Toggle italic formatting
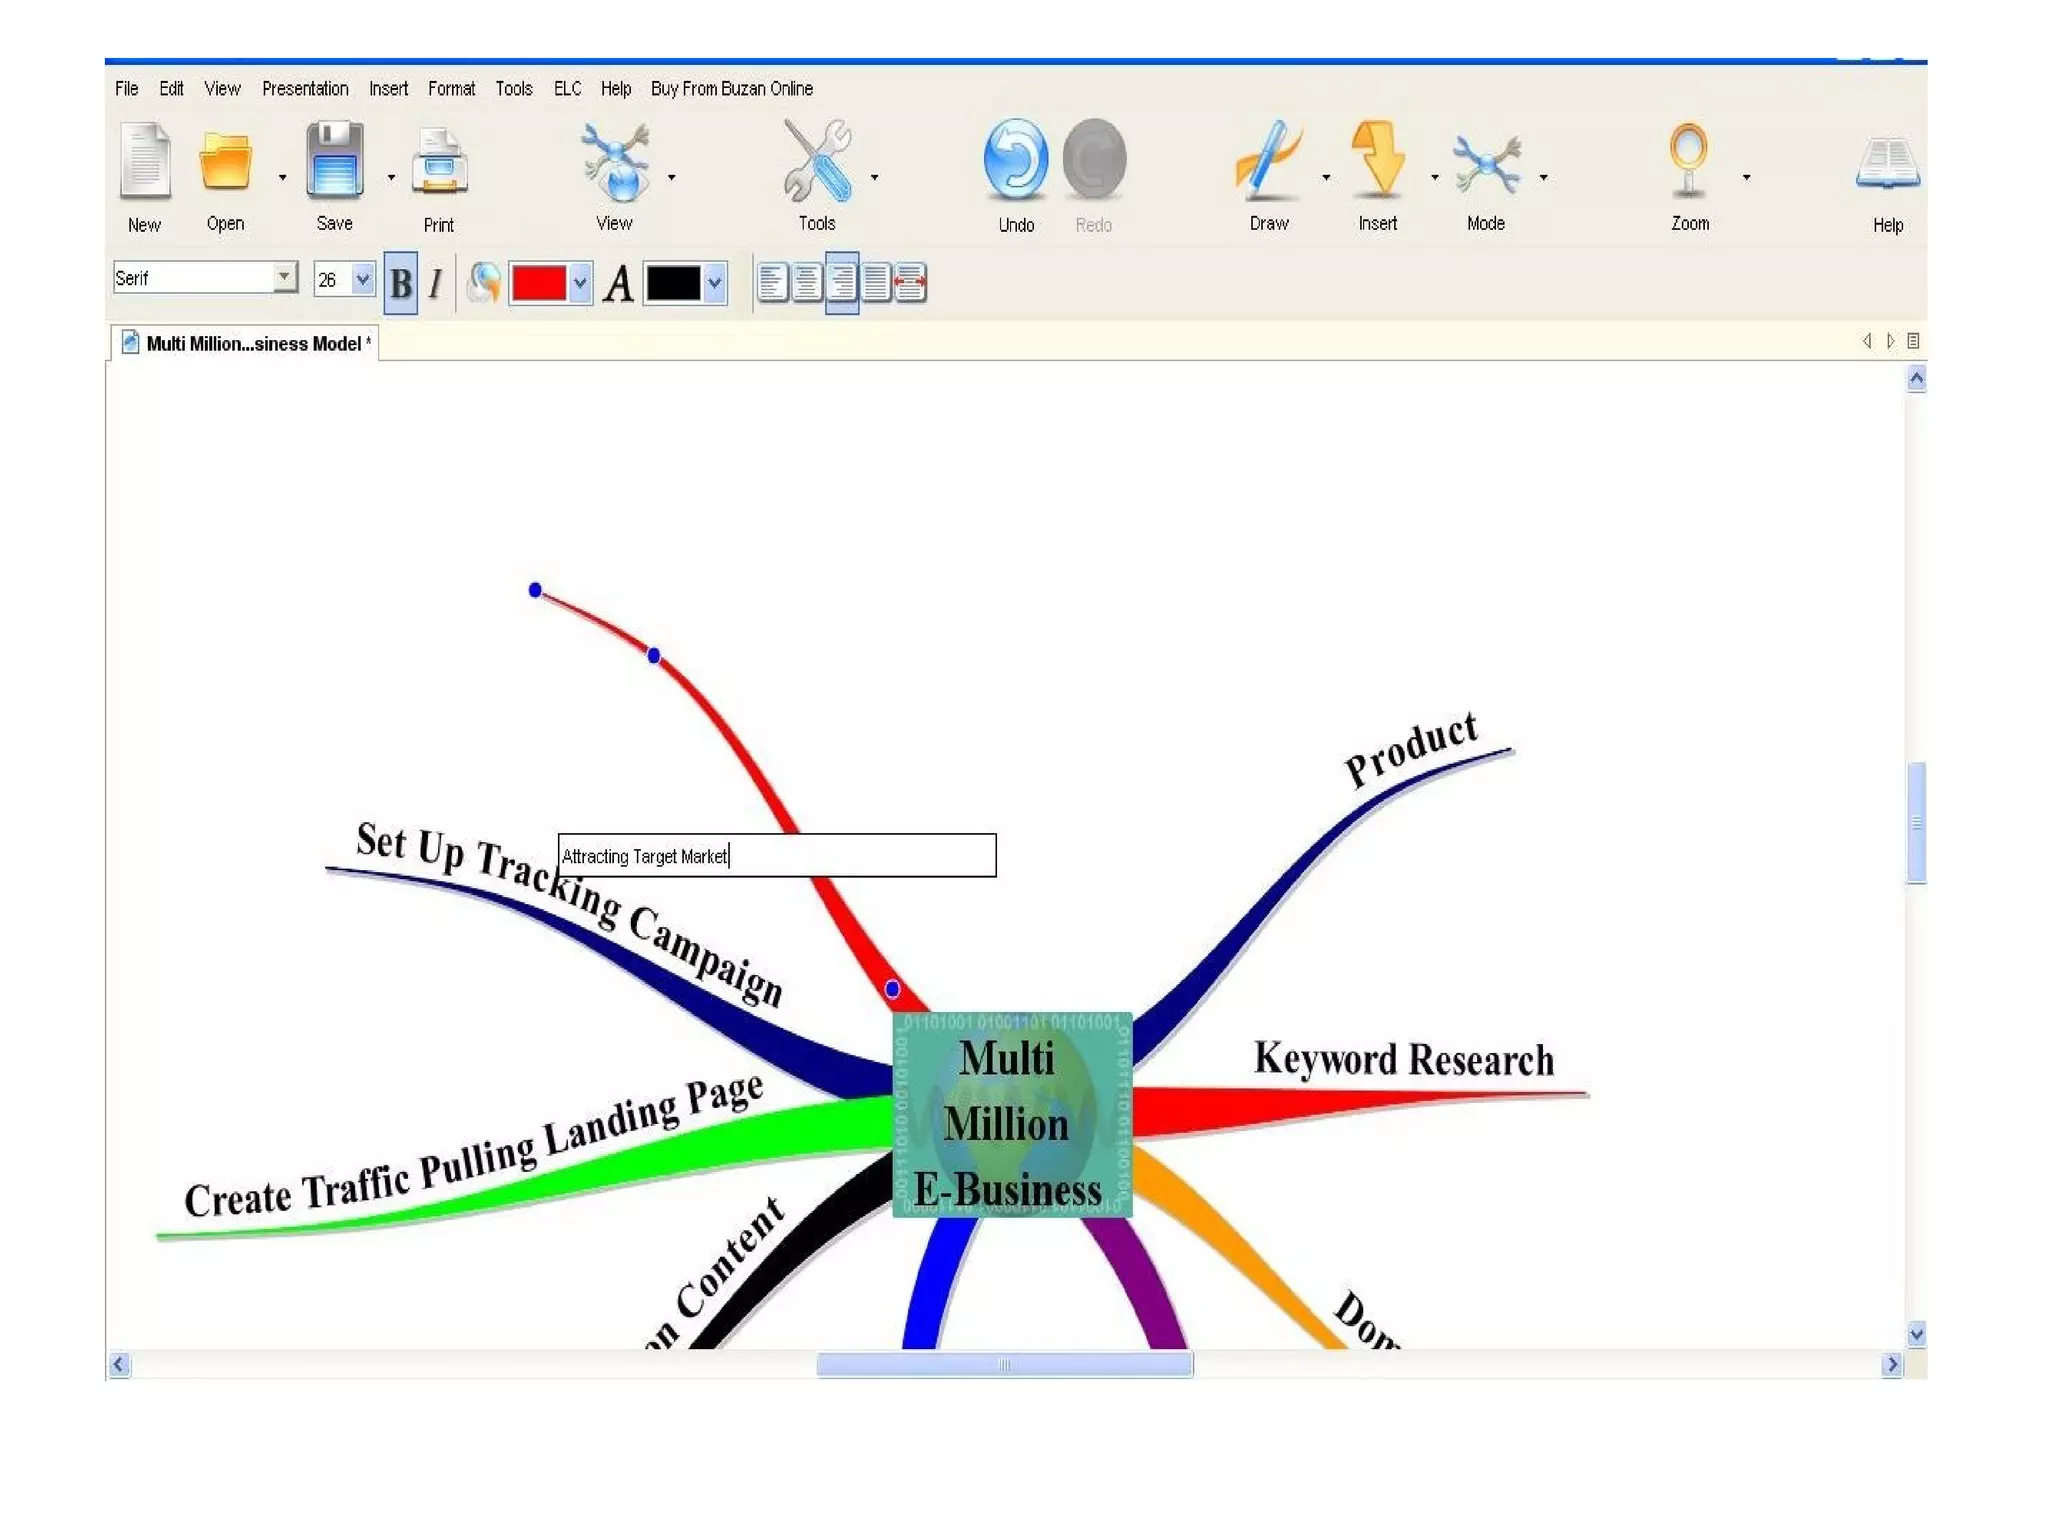 coord(435,284)
